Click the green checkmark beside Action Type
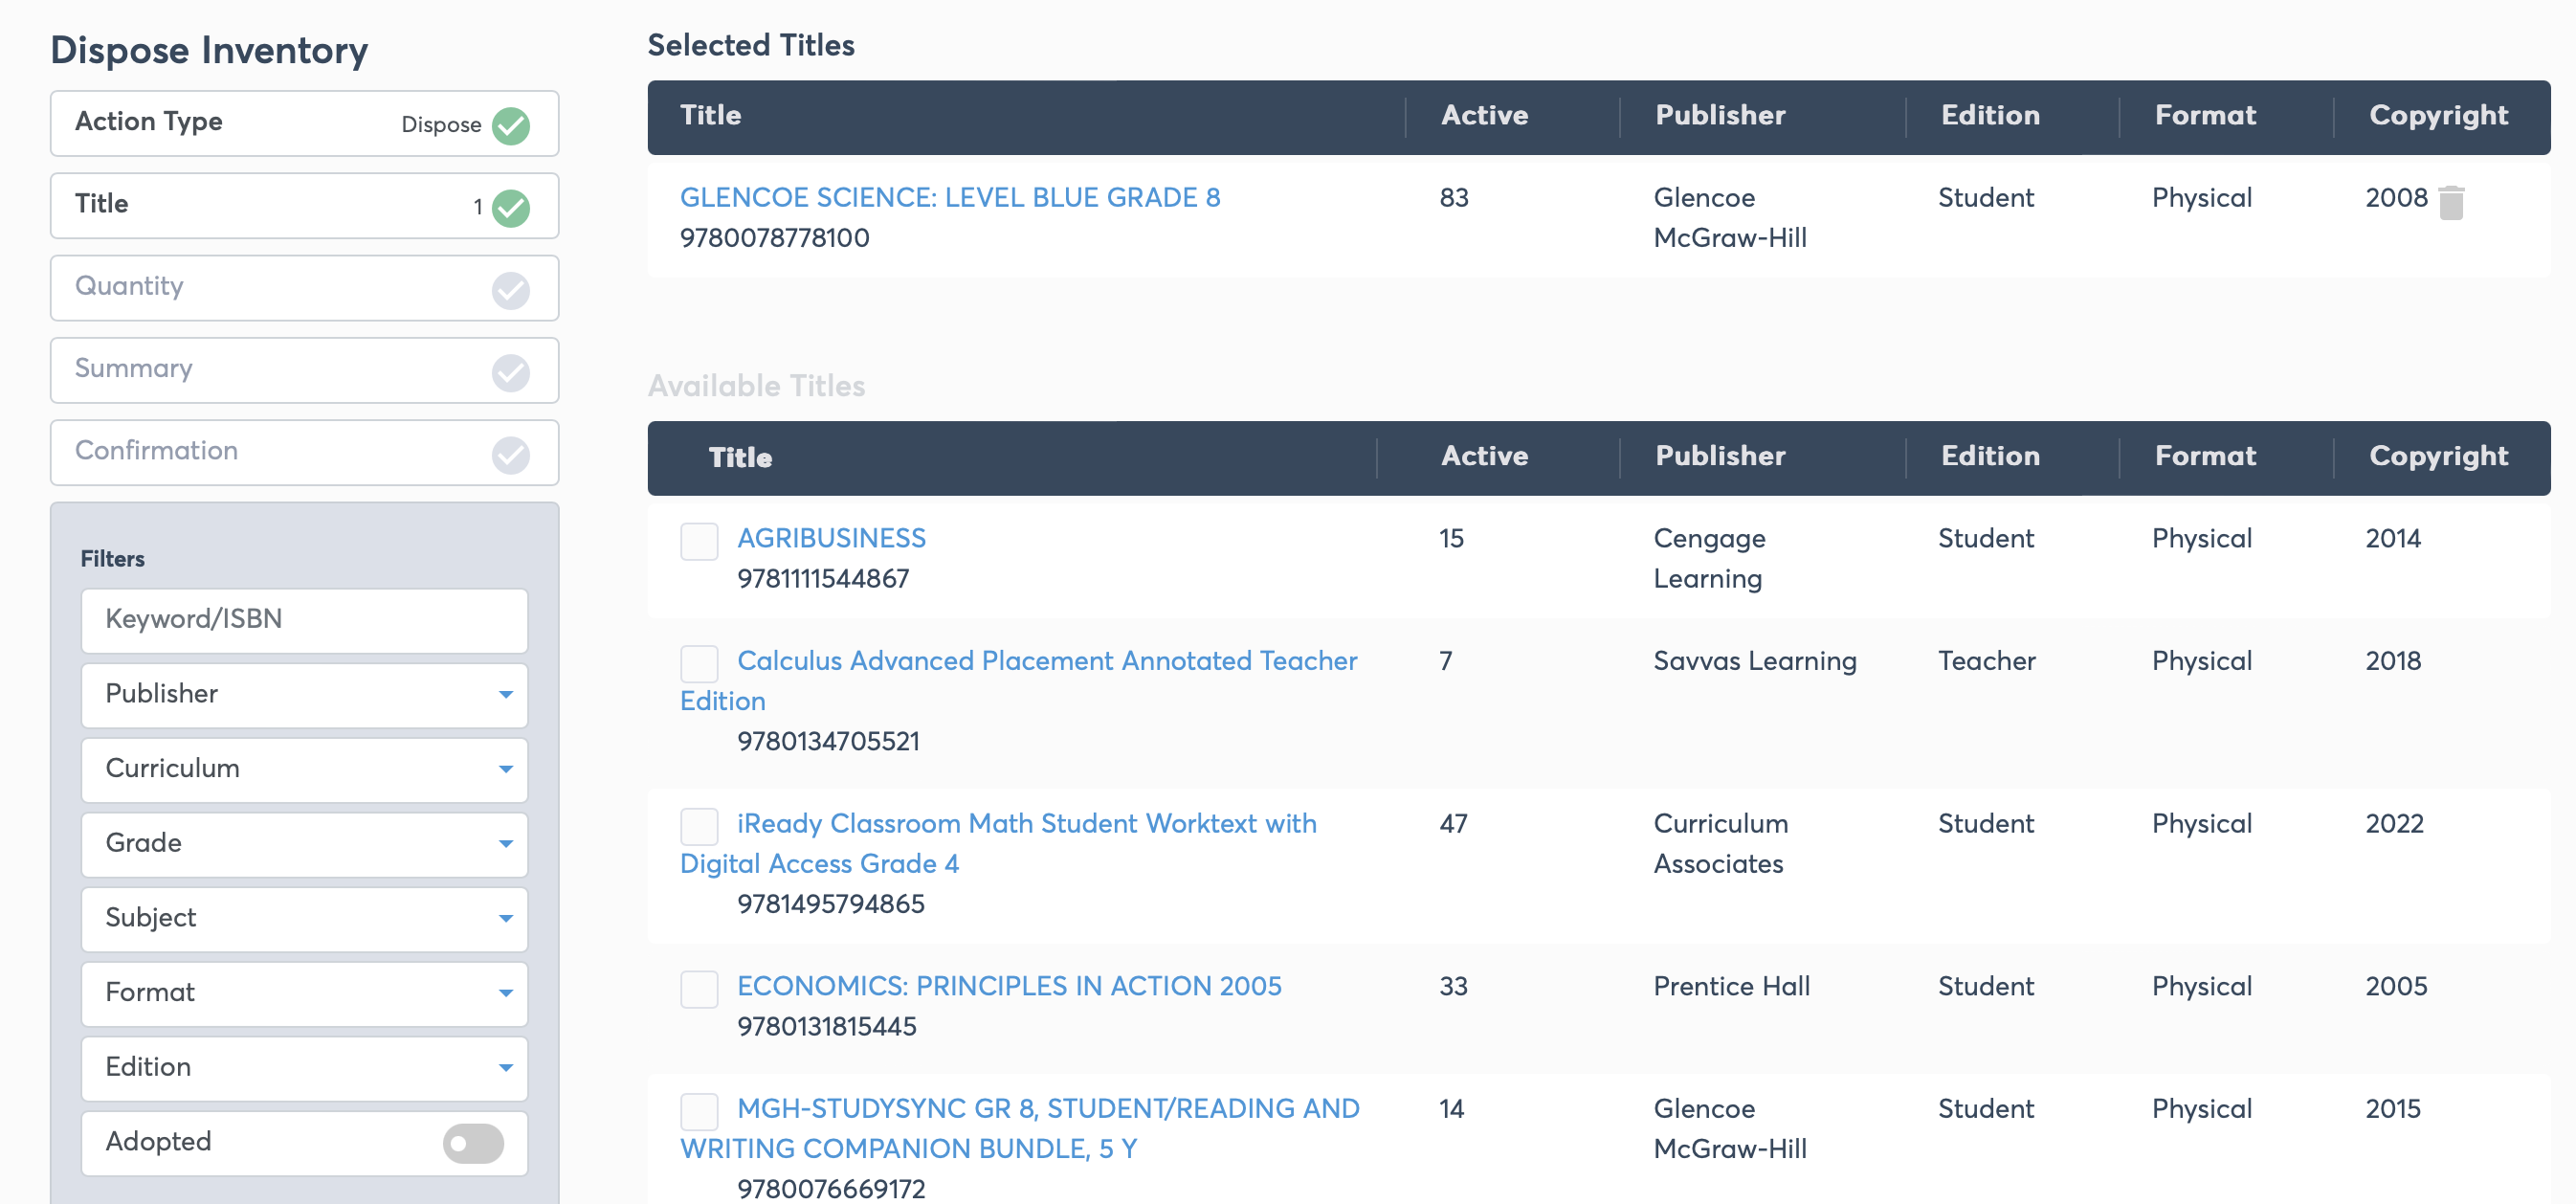Screen dimensions: 2576x1204 (x=511, y=125)
